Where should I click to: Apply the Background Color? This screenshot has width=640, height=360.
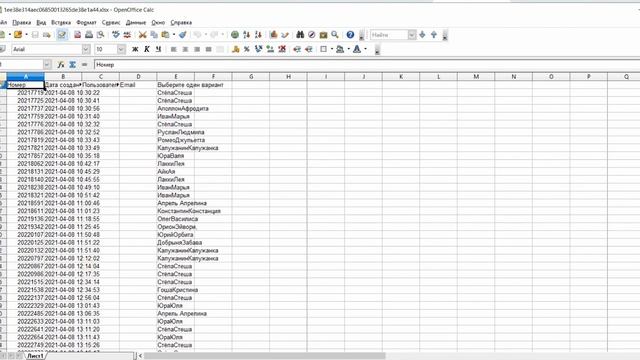coord(340,49)
